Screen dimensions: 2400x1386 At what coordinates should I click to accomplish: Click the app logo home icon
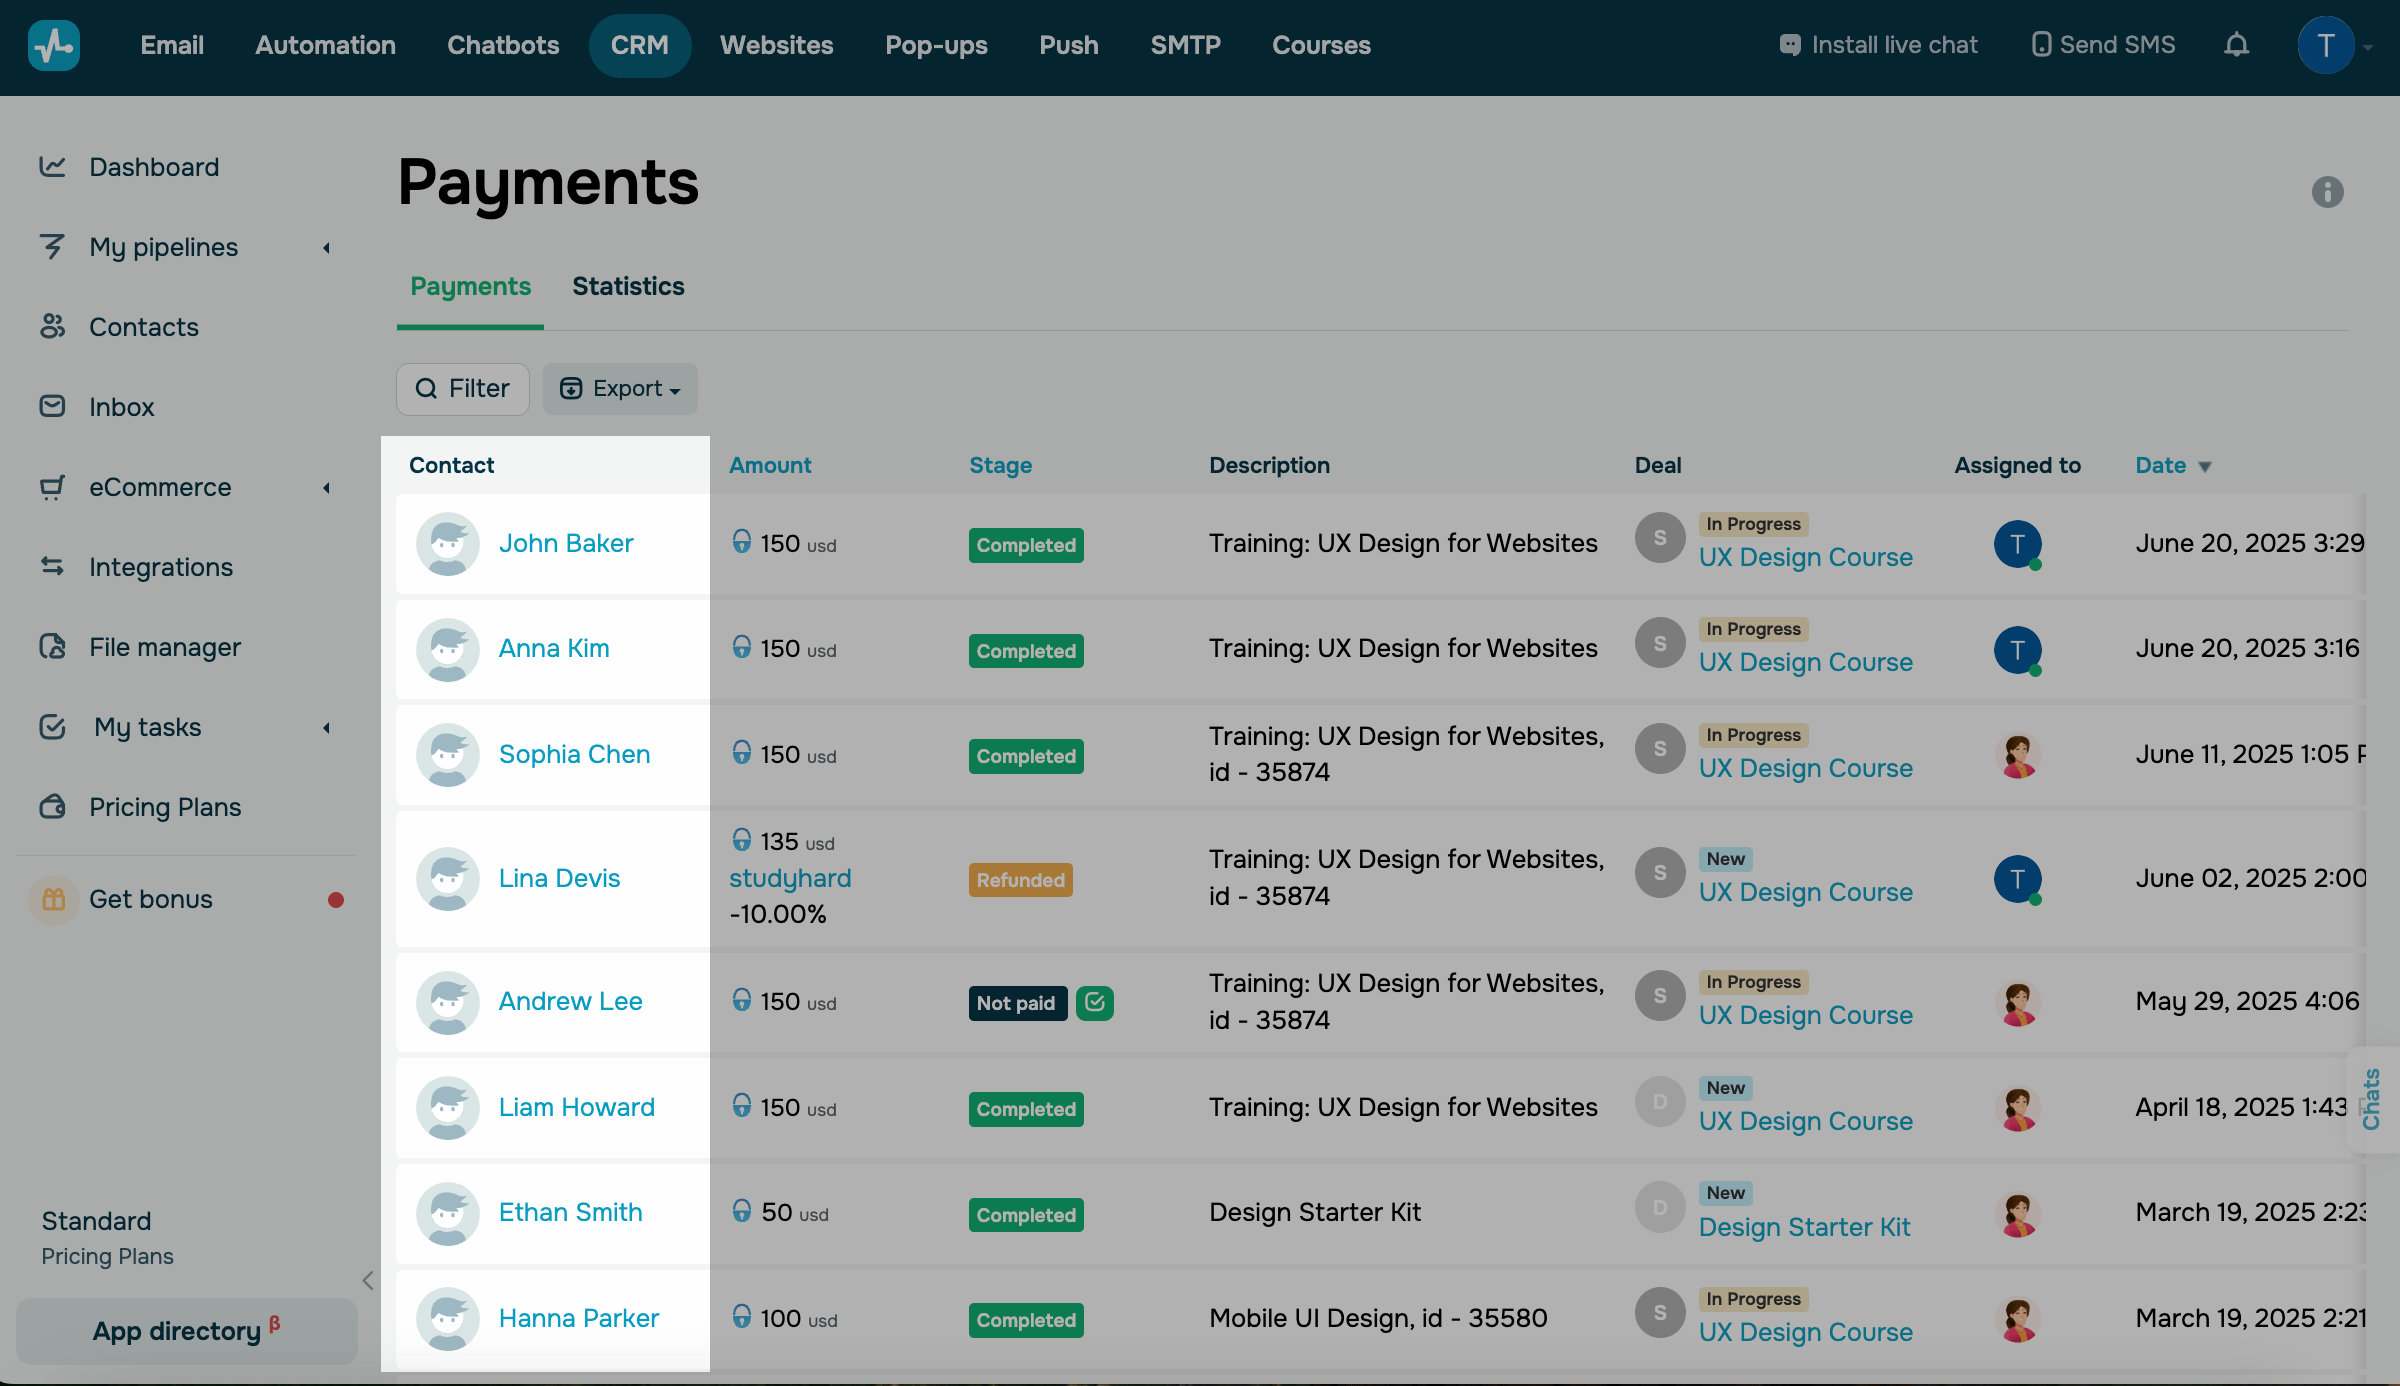tap(54, 45)
